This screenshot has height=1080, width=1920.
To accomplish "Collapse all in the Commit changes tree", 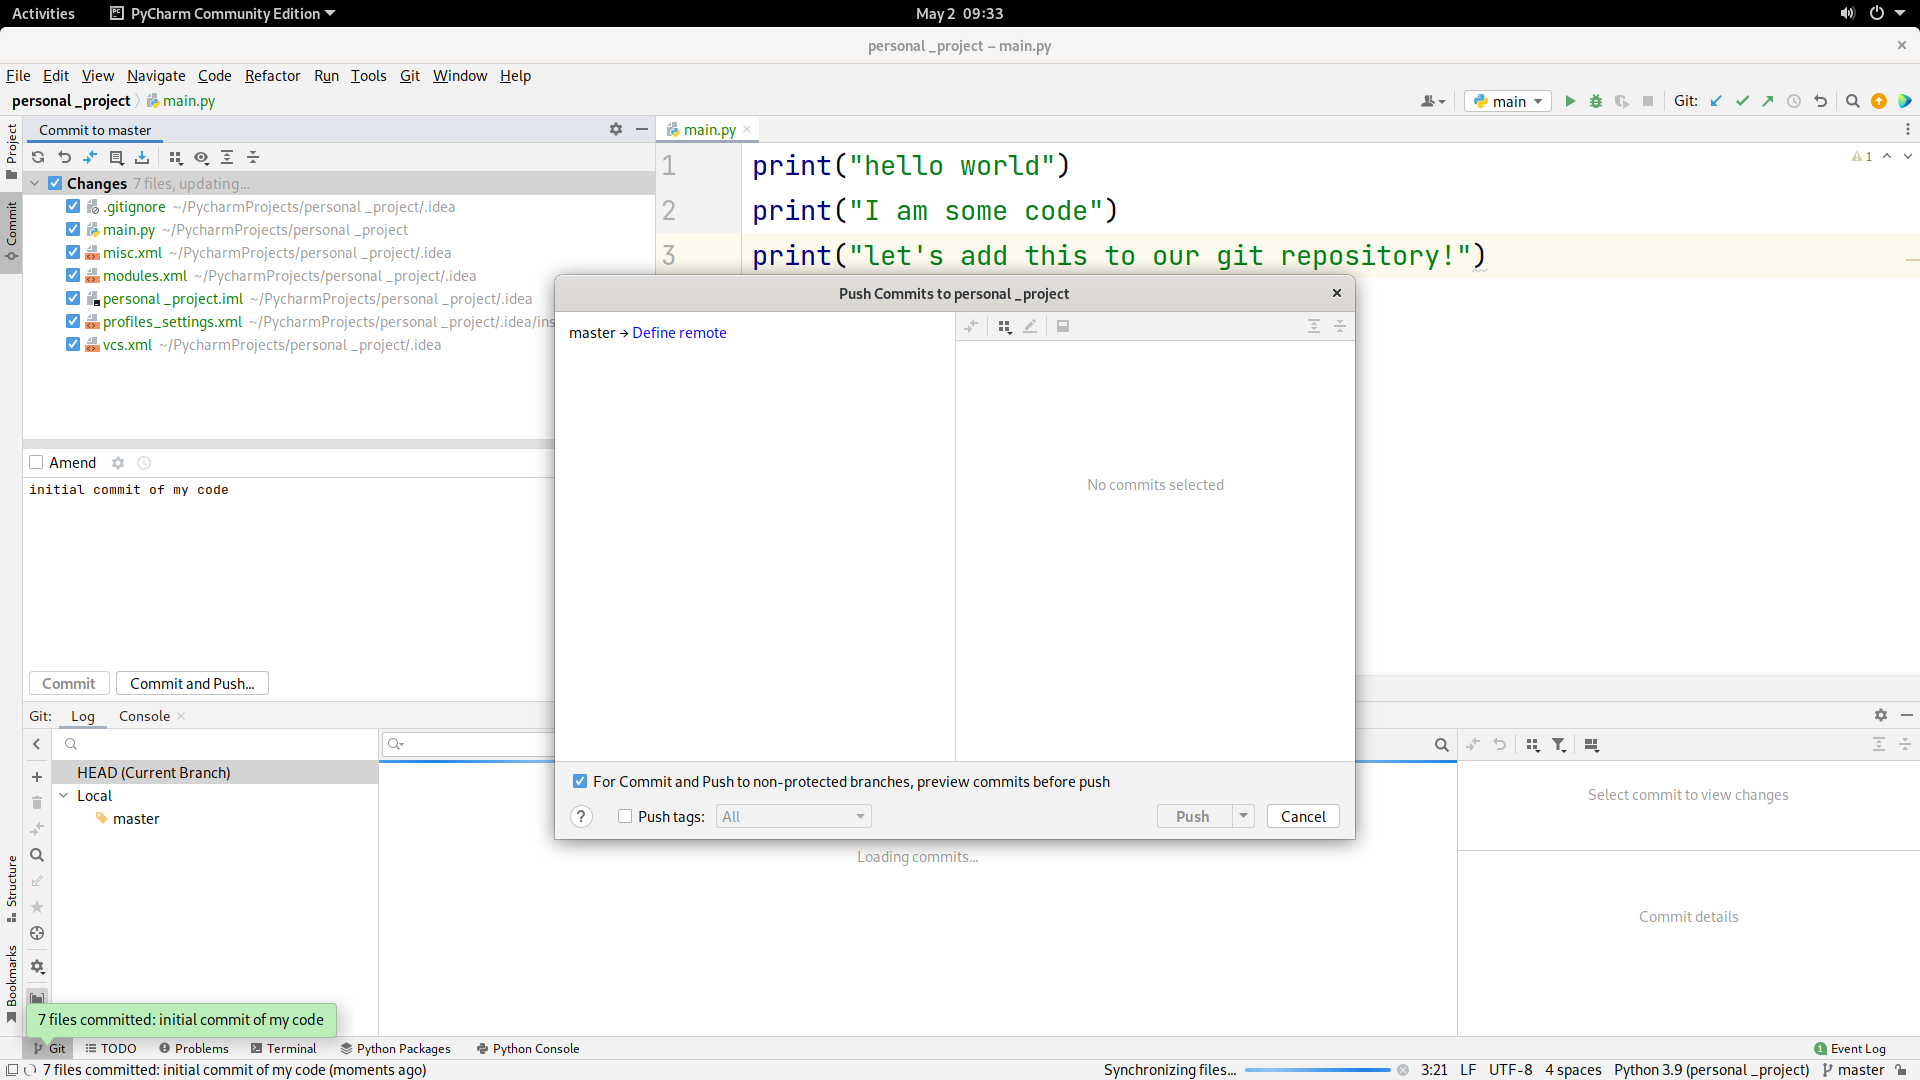I will pyautogui.click(x=253, y=157).
